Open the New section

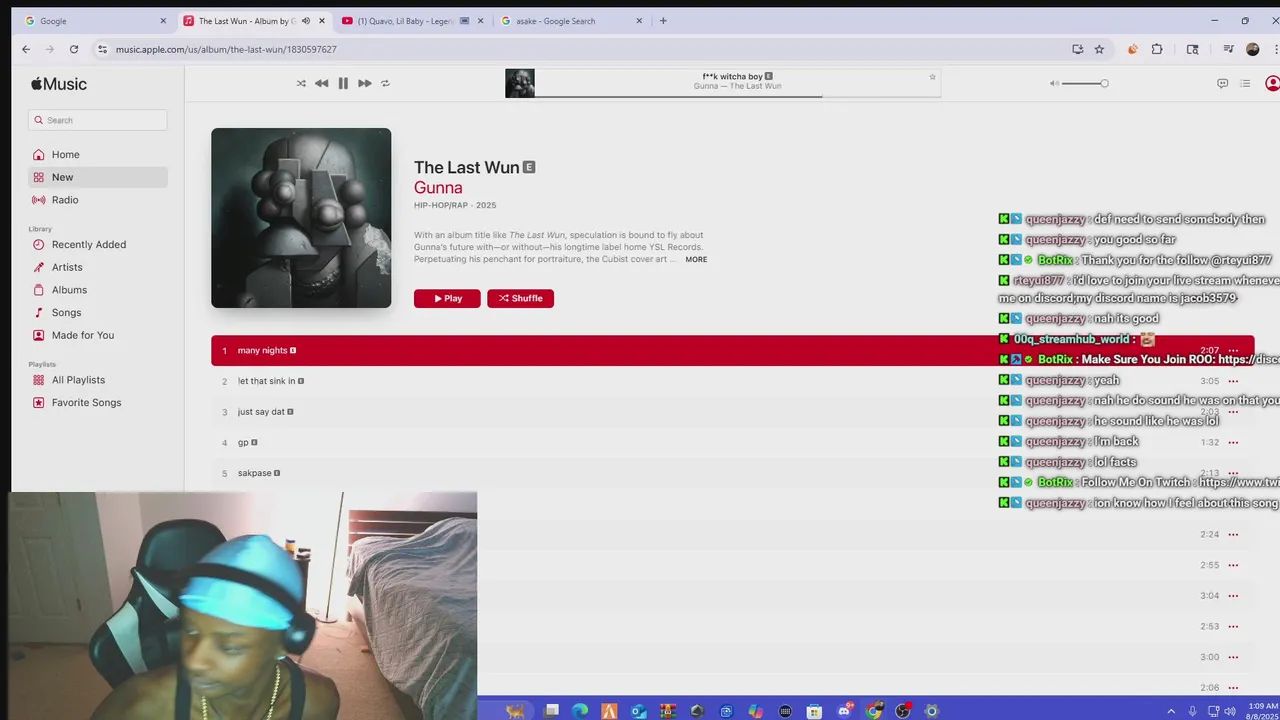click(98, 177)
